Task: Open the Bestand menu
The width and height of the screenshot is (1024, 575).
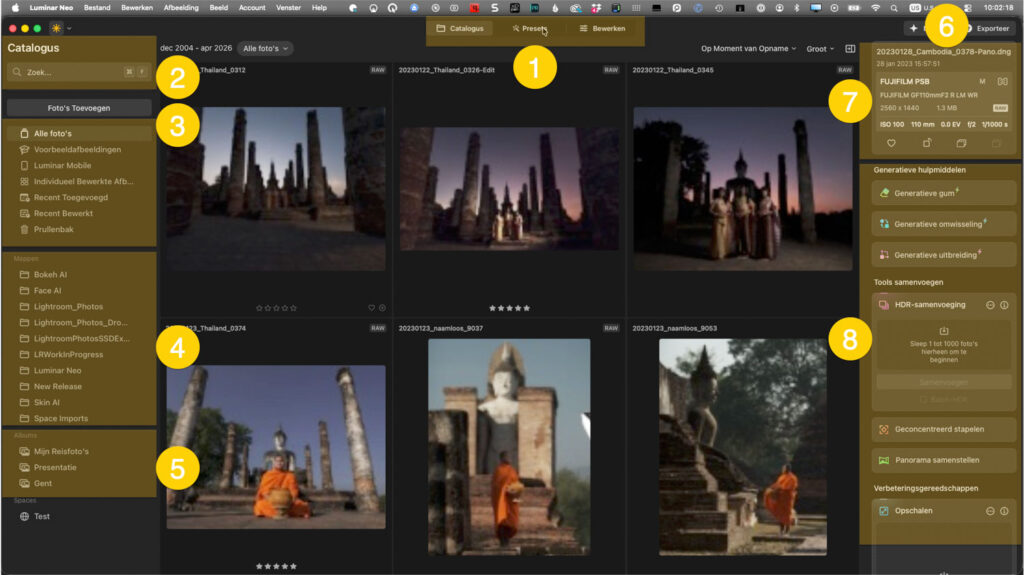Action: pos(97,8)
